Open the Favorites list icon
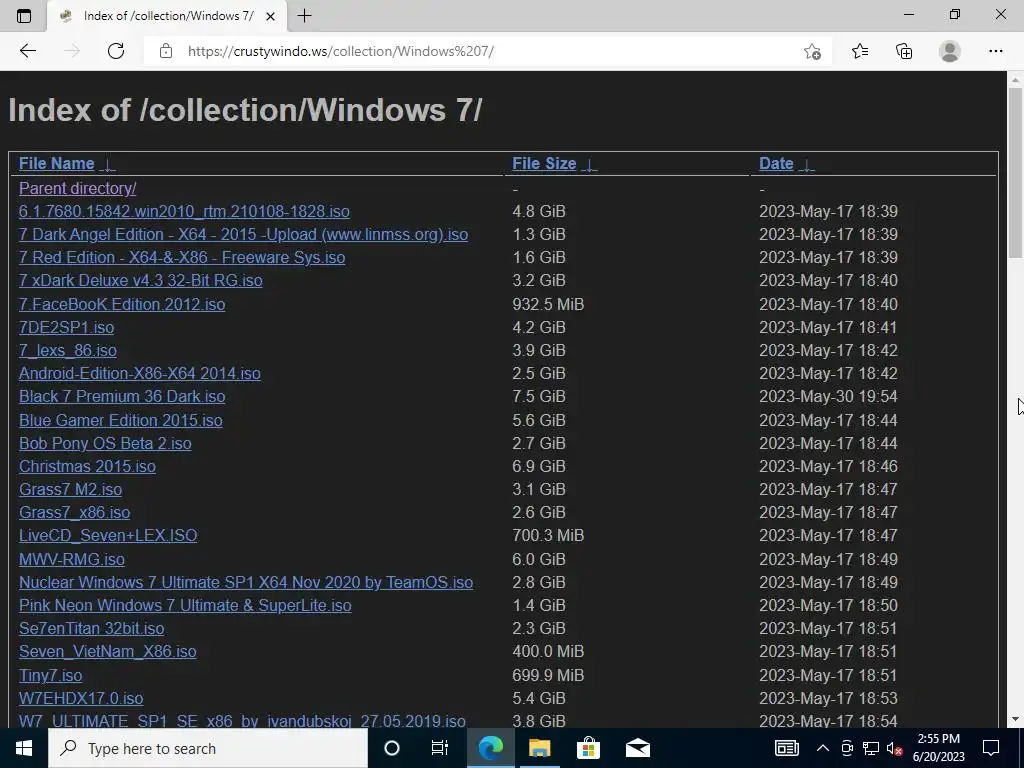This screenshot has height=768, width=1024. pos(860,51)
